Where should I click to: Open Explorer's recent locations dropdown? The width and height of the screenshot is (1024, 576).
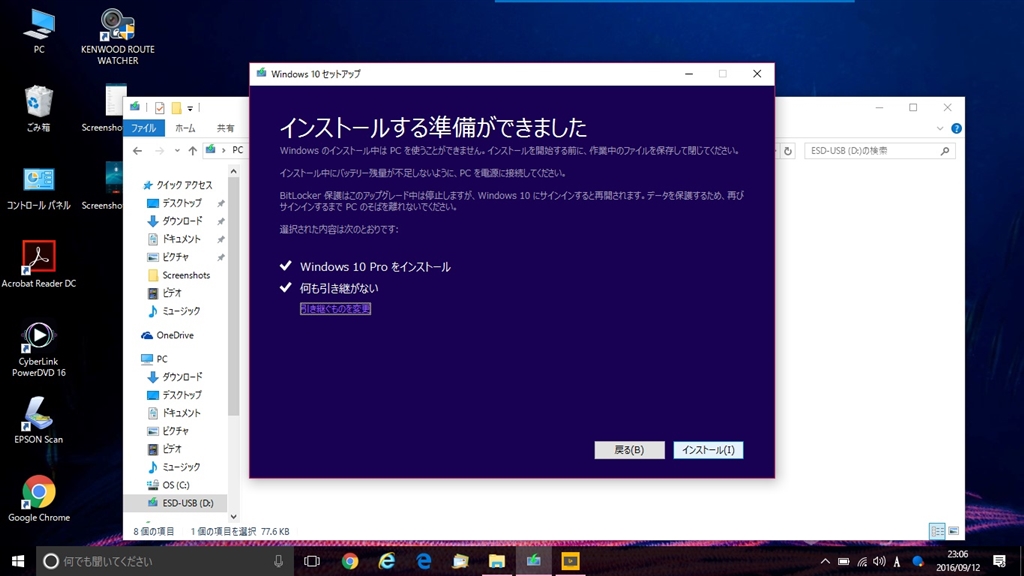(x=177, y=151)
